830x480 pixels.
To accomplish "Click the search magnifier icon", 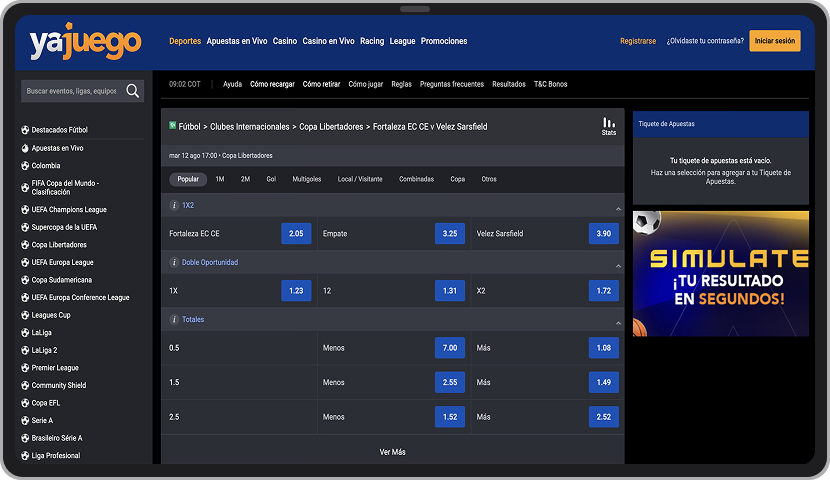I will 132,91.
